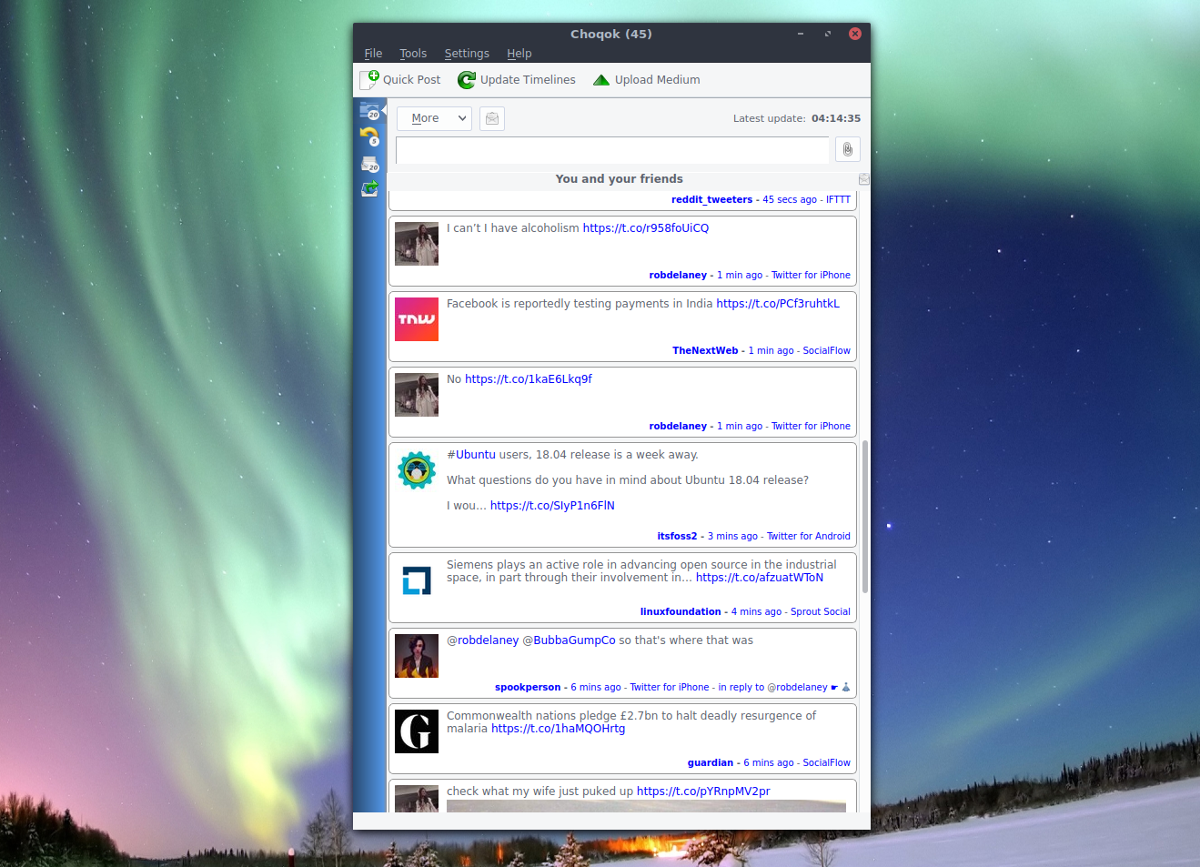1200x867 pixels.
Task: Refresh feeds with the Update Timelines icon
Action: 516,79
